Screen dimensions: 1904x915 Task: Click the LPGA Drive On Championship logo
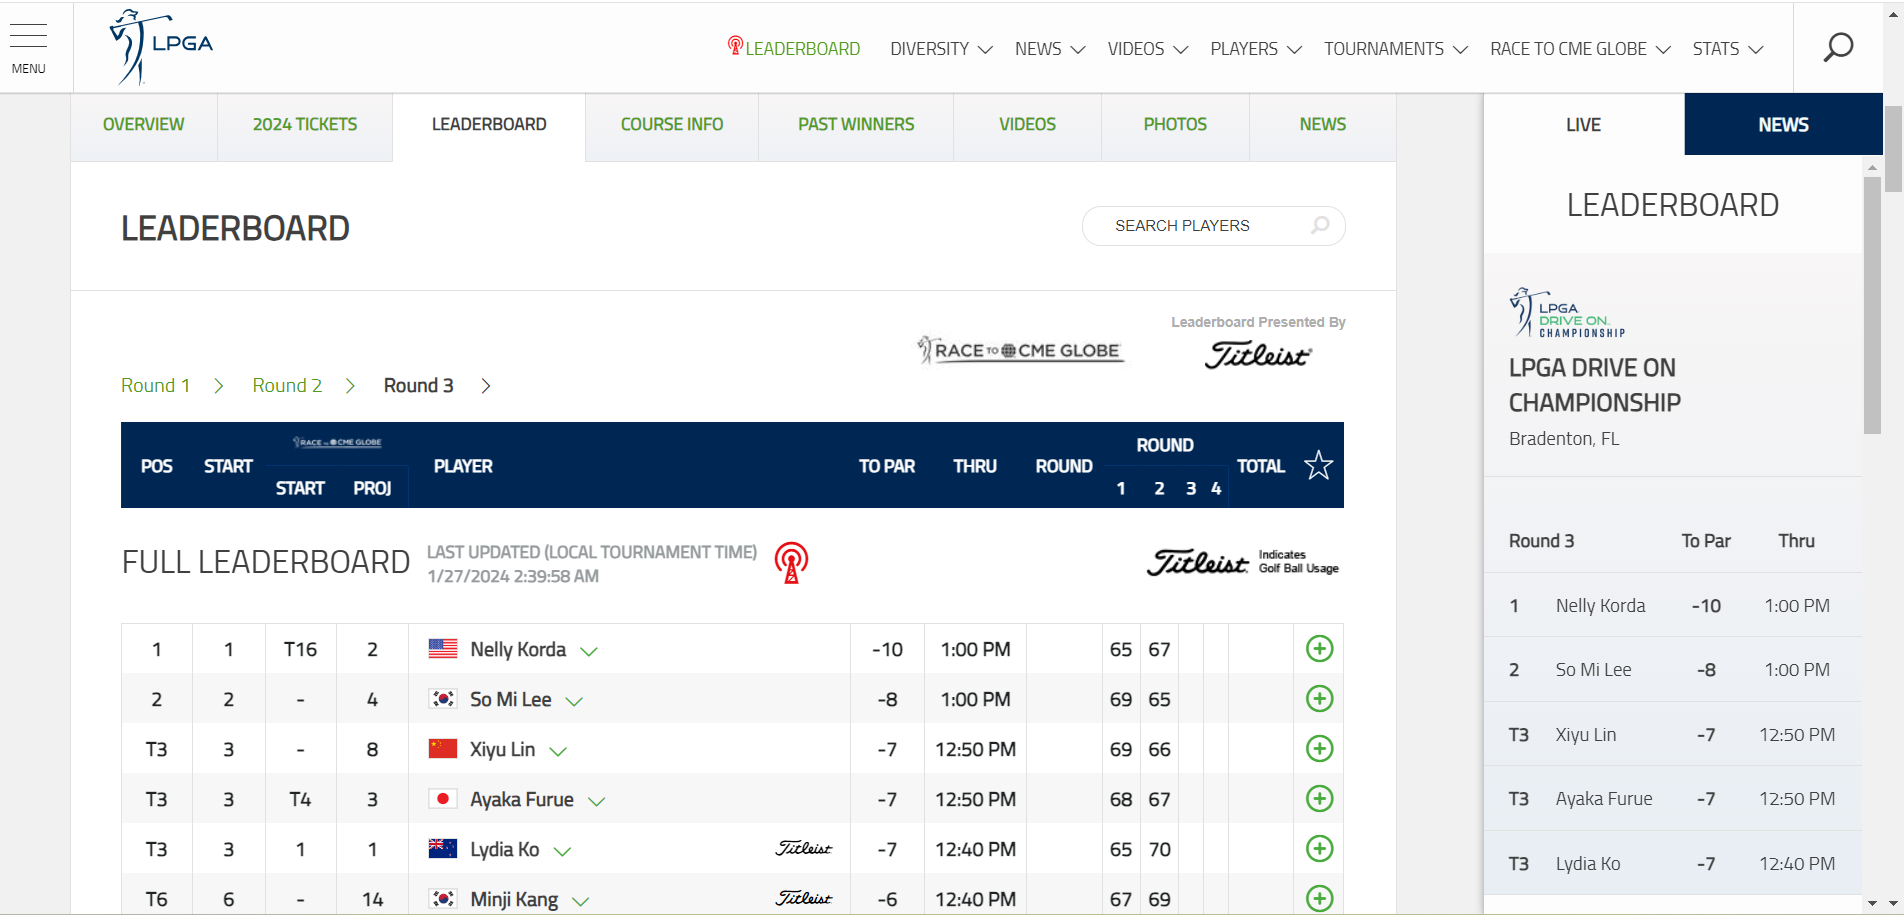tap(1567, 312)
